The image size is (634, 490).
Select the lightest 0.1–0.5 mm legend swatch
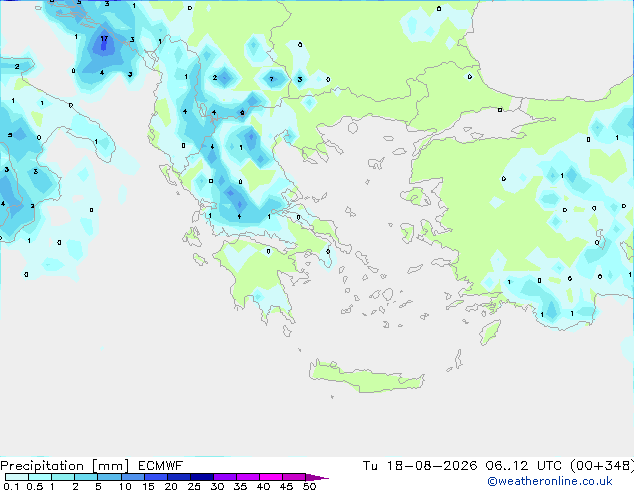[17, 477]
